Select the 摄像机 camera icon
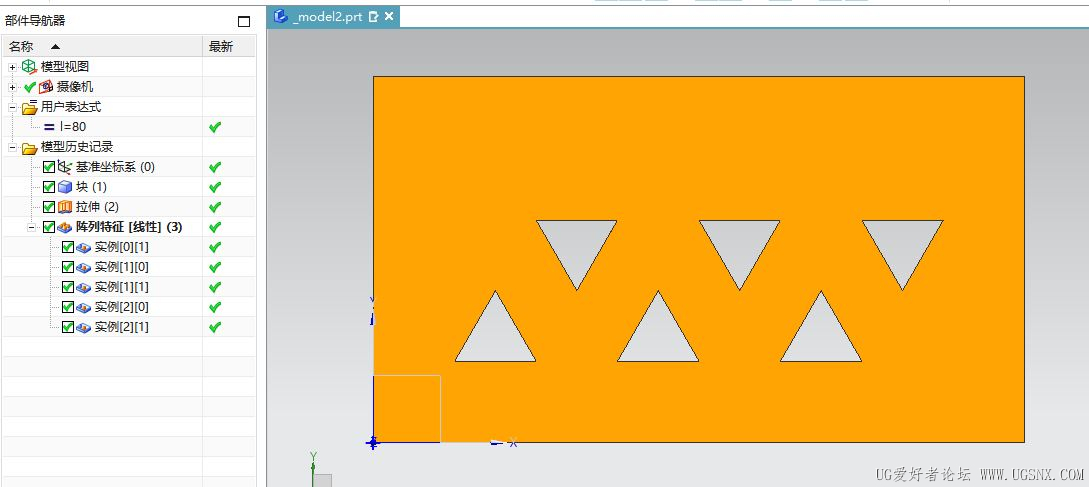This screenshot has width=1089, height=487. [x=46, y=87]
